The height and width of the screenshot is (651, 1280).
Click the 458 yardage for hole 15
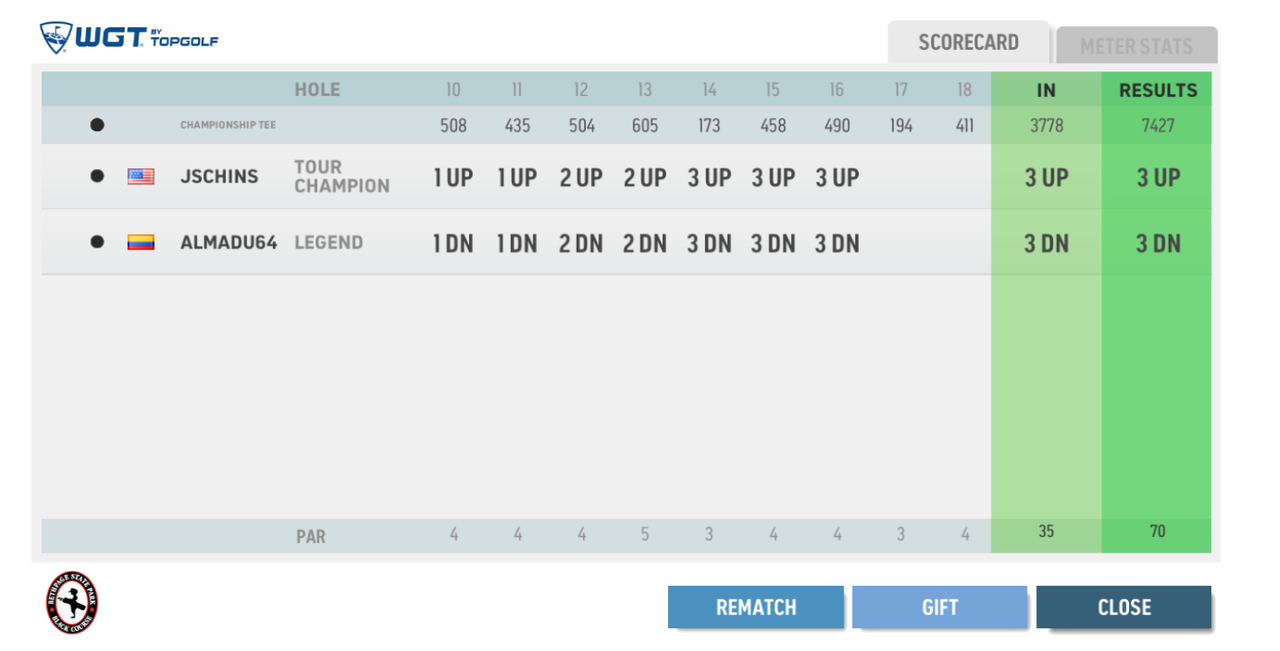pos(773,126)
